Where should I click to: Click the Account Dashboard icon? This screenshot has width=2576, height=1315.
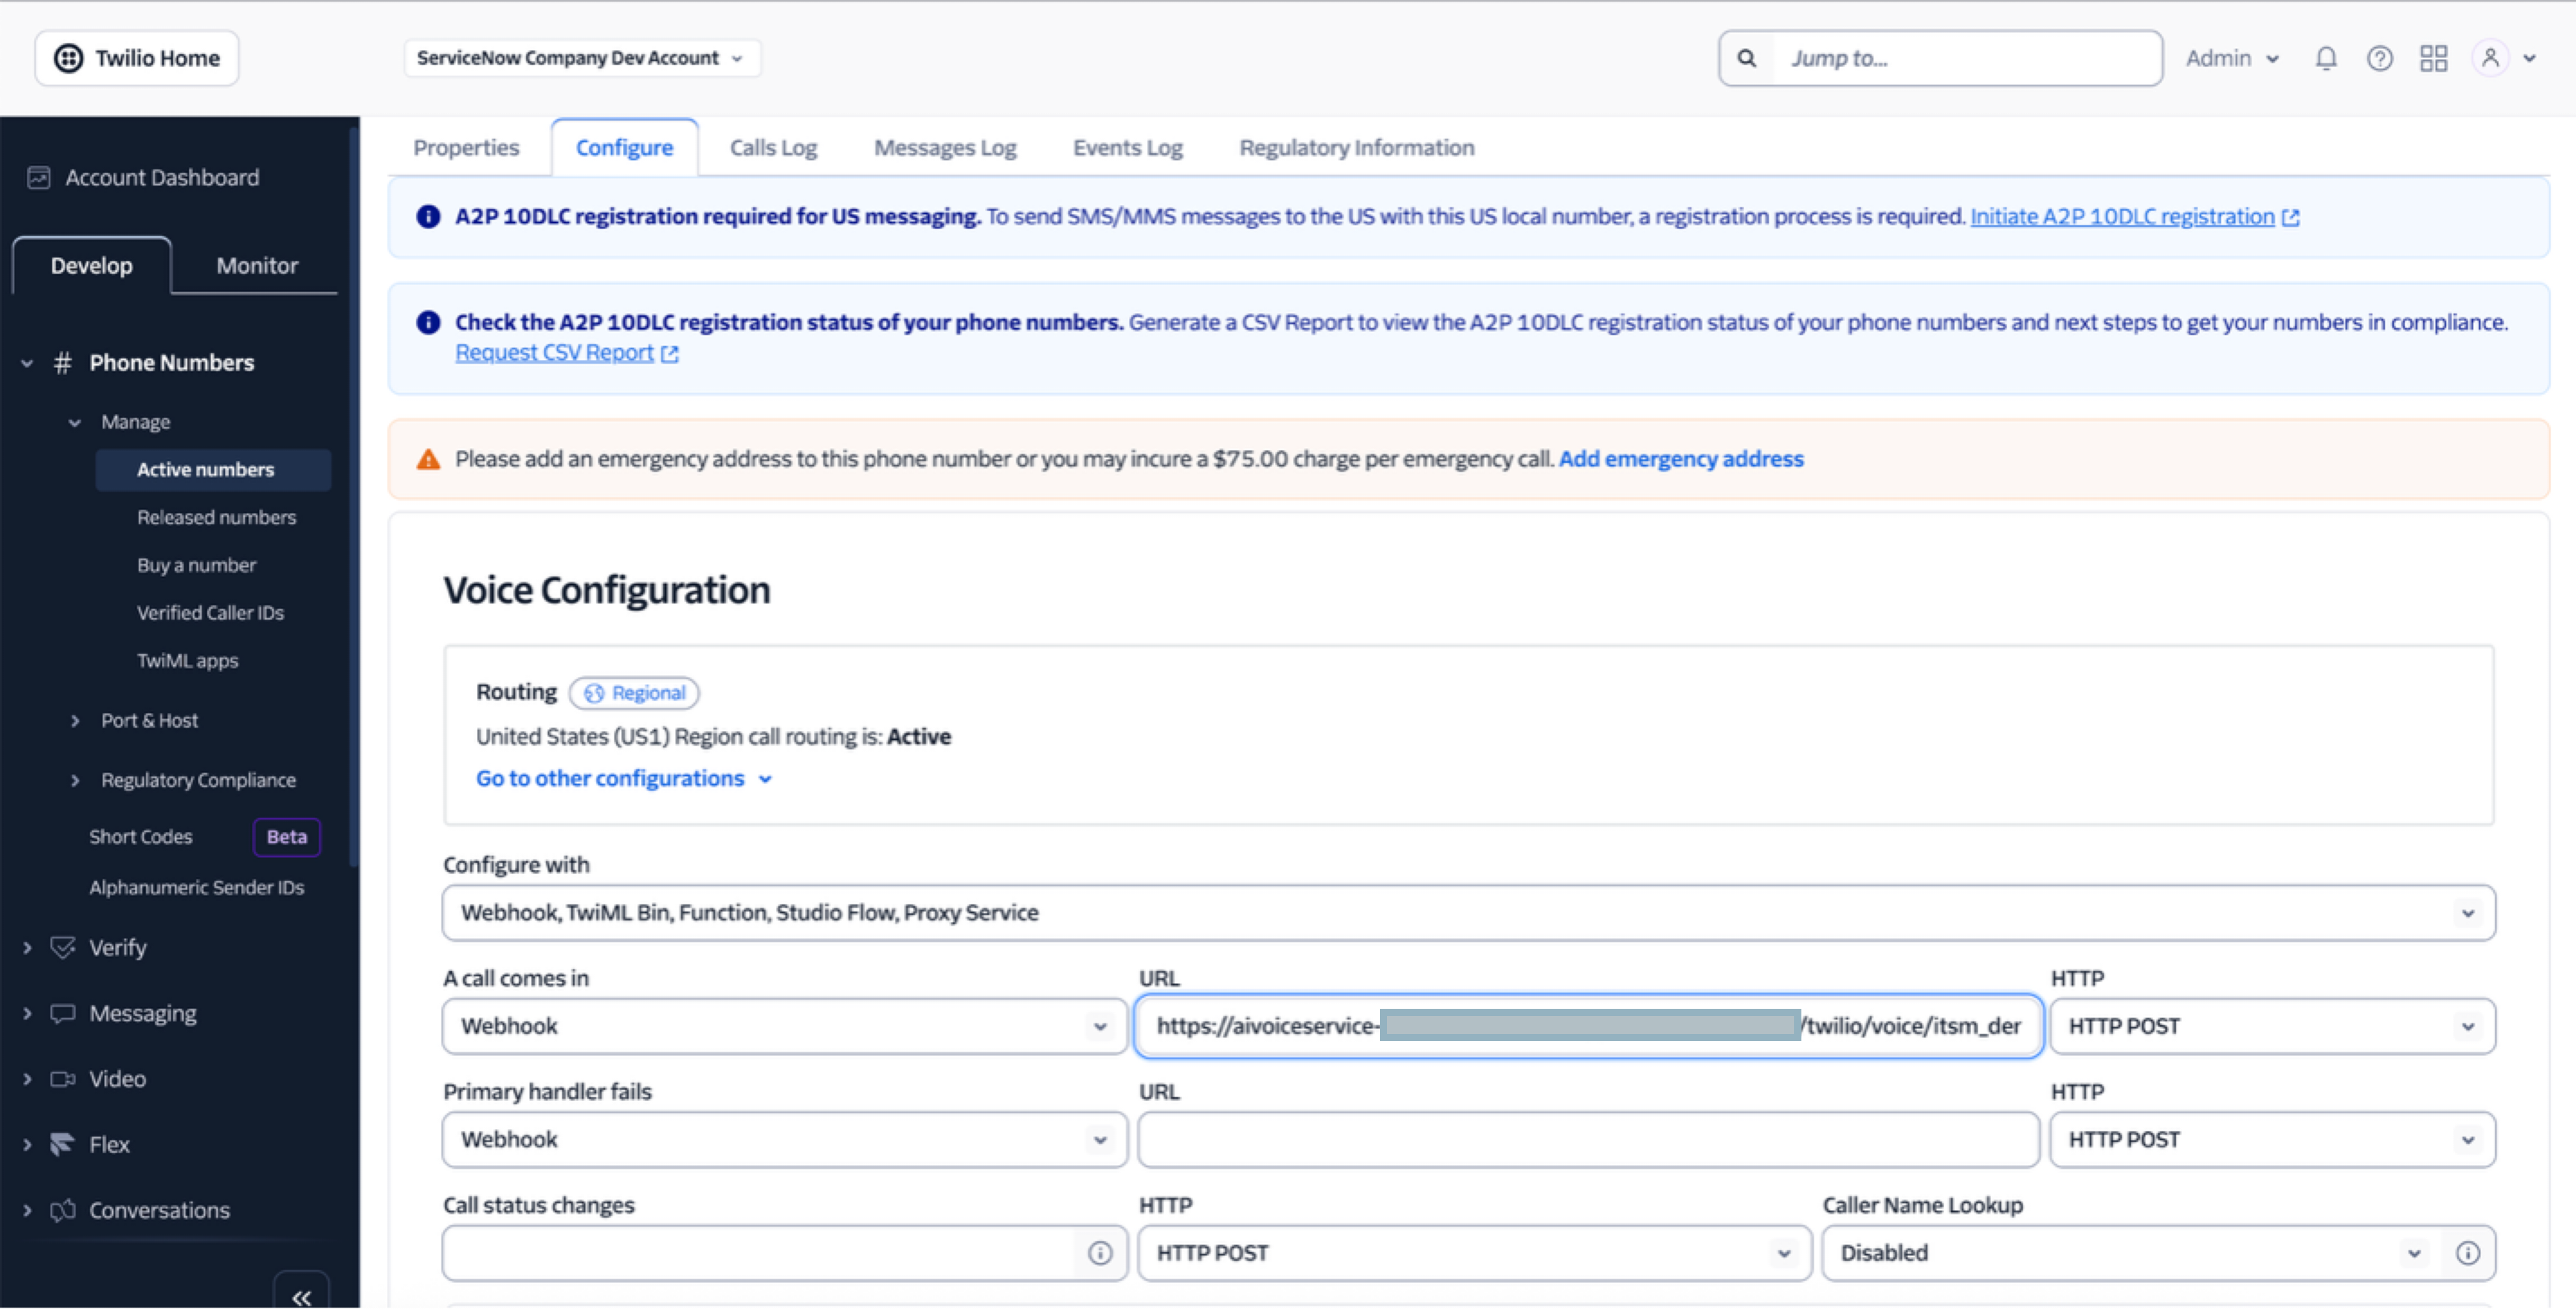coord(39,178)
